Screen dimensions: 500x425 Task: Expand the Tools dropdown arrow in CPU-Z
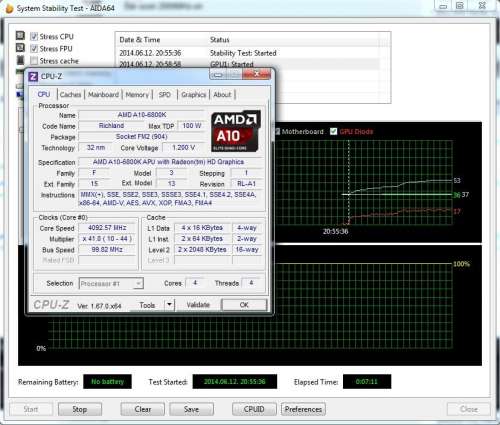[x=169, y=305]
